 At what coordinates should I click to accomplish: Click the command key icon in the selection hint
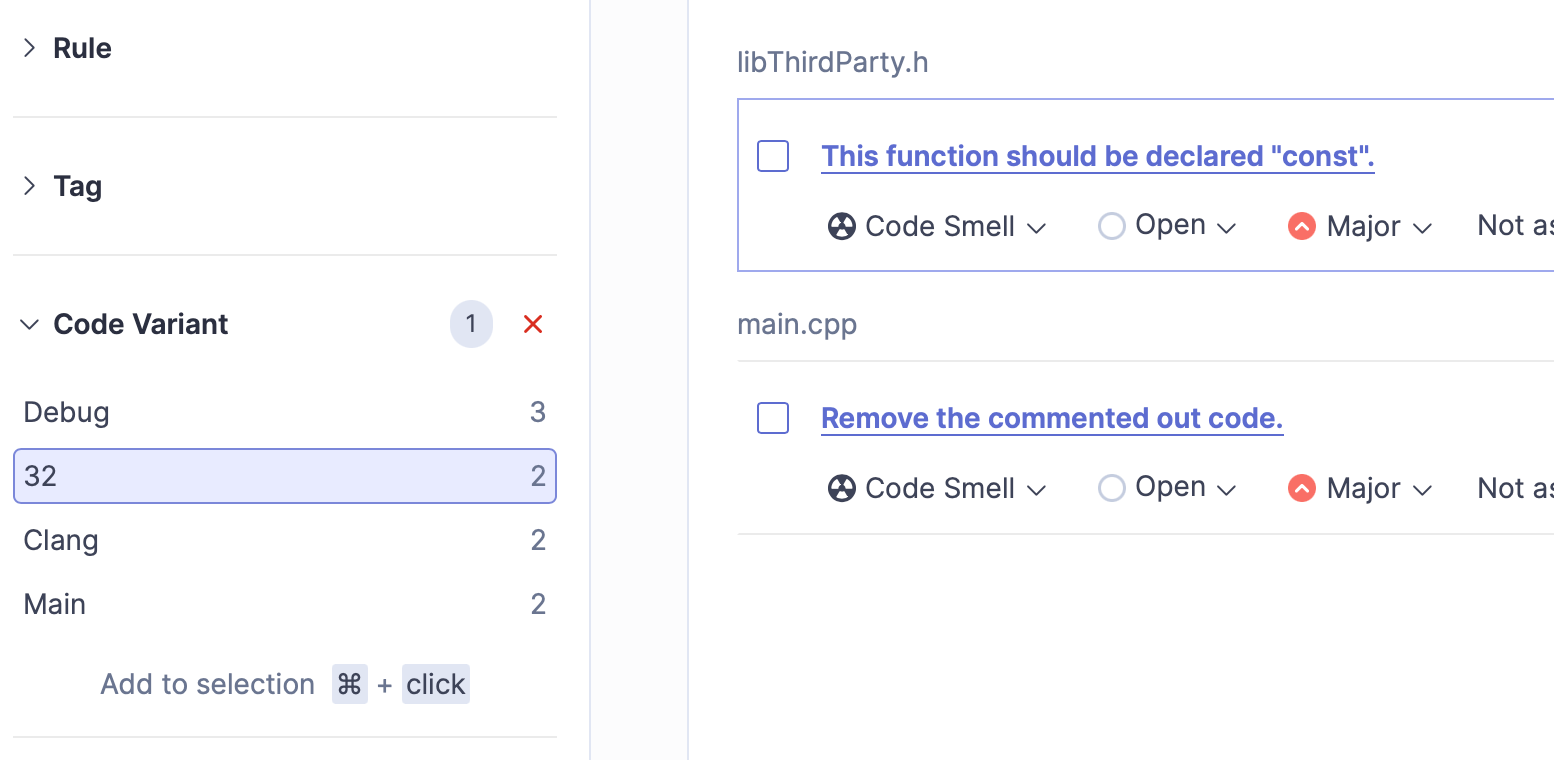pyautogui.click(x=349, y=684)
